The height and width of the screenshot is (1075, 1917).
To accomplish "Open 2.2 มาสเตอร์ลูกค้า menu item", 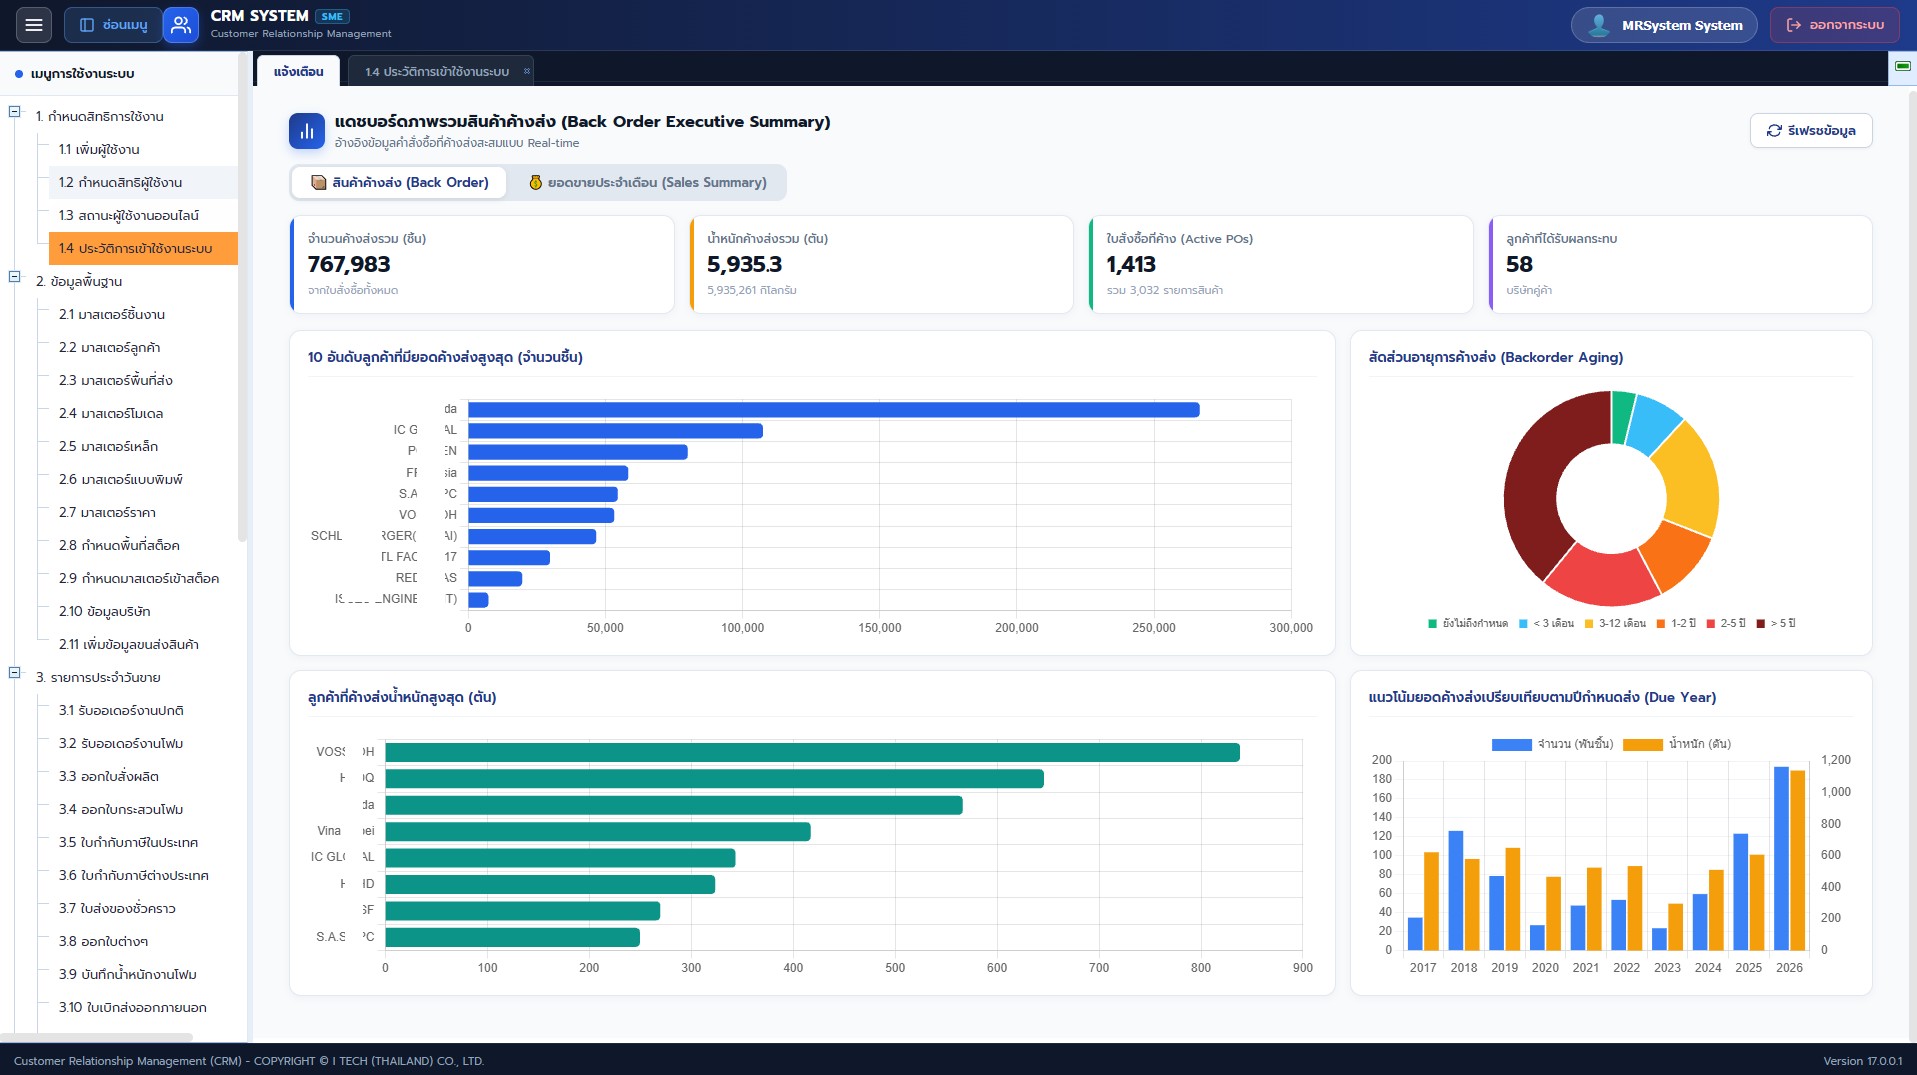I will [x=143, y=348].
